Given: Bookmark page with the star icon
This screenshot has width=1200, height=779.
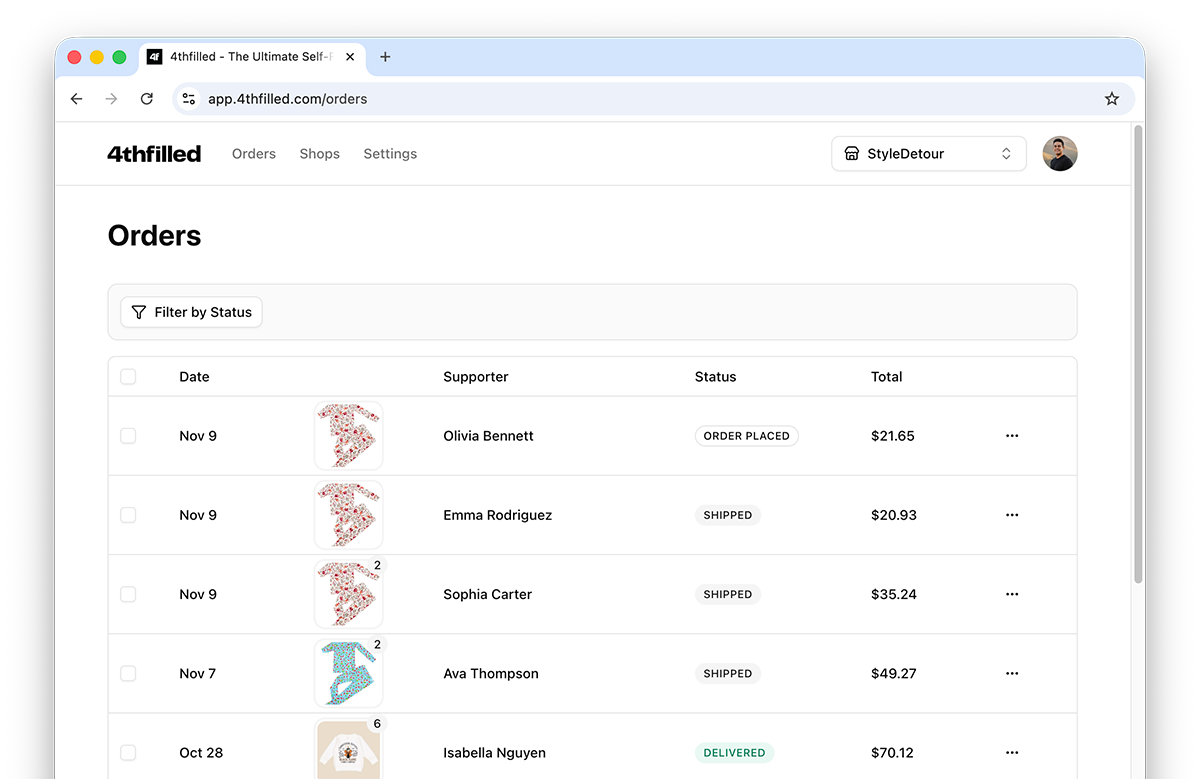Looking at the screenshot, I should pyautogui.click(x=1111, y=99).
